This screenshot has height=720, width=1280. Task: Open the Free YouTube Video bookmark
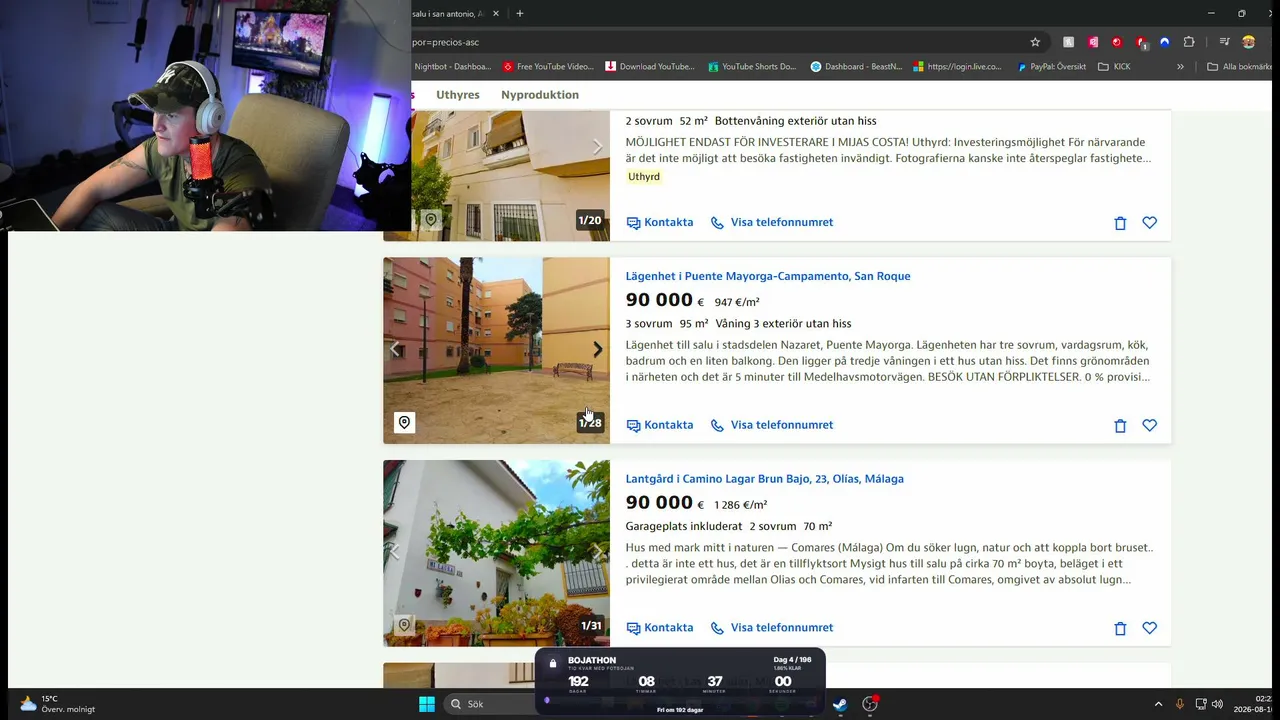[548, 67]
